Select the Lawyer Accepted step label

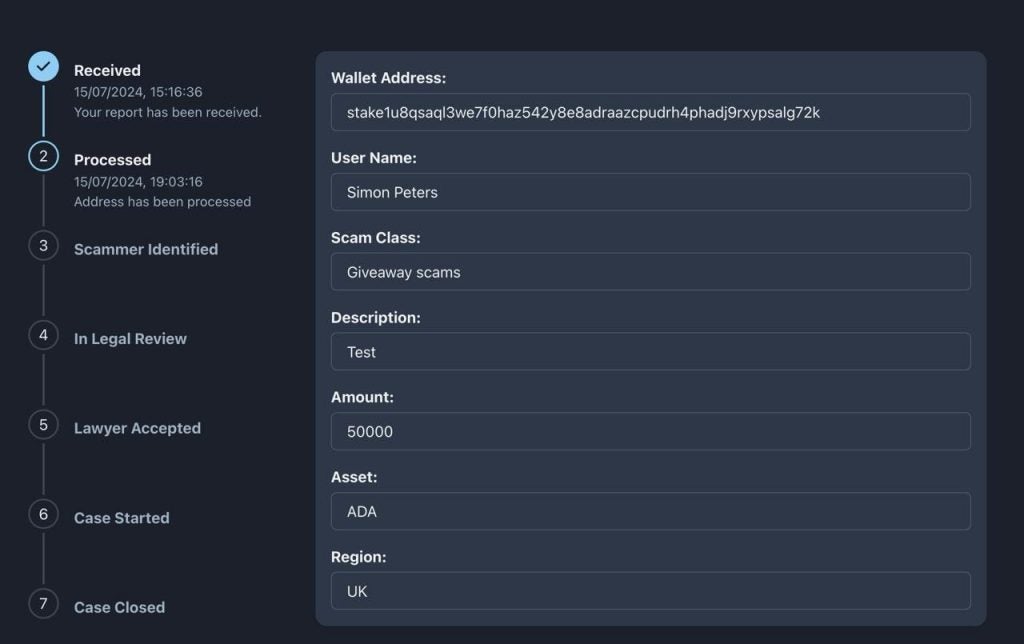[137, 428]
